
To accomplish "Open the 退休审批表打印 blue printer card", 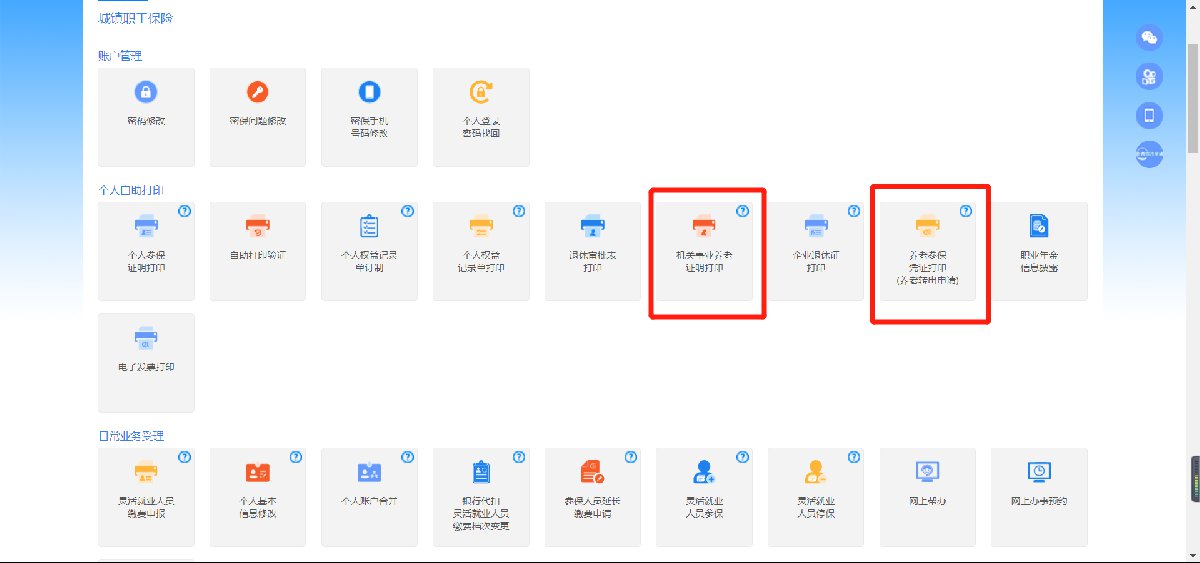I will [593, 251].
